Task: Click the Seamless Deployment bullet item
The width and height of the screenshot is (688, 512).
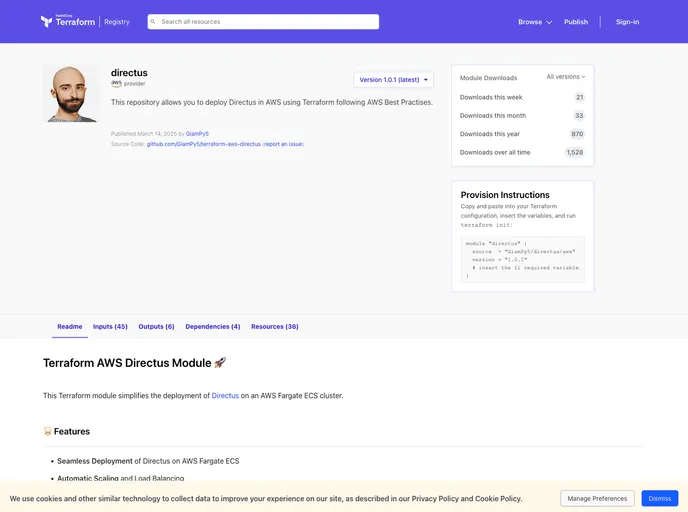Action: pyautogui.click(x=148, y=461)
